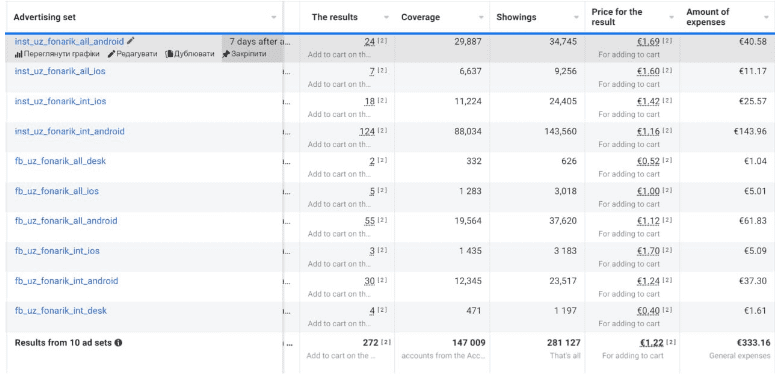Click the results value 30
The width and height of the screenshot is (781, 374).
(370, 281)
